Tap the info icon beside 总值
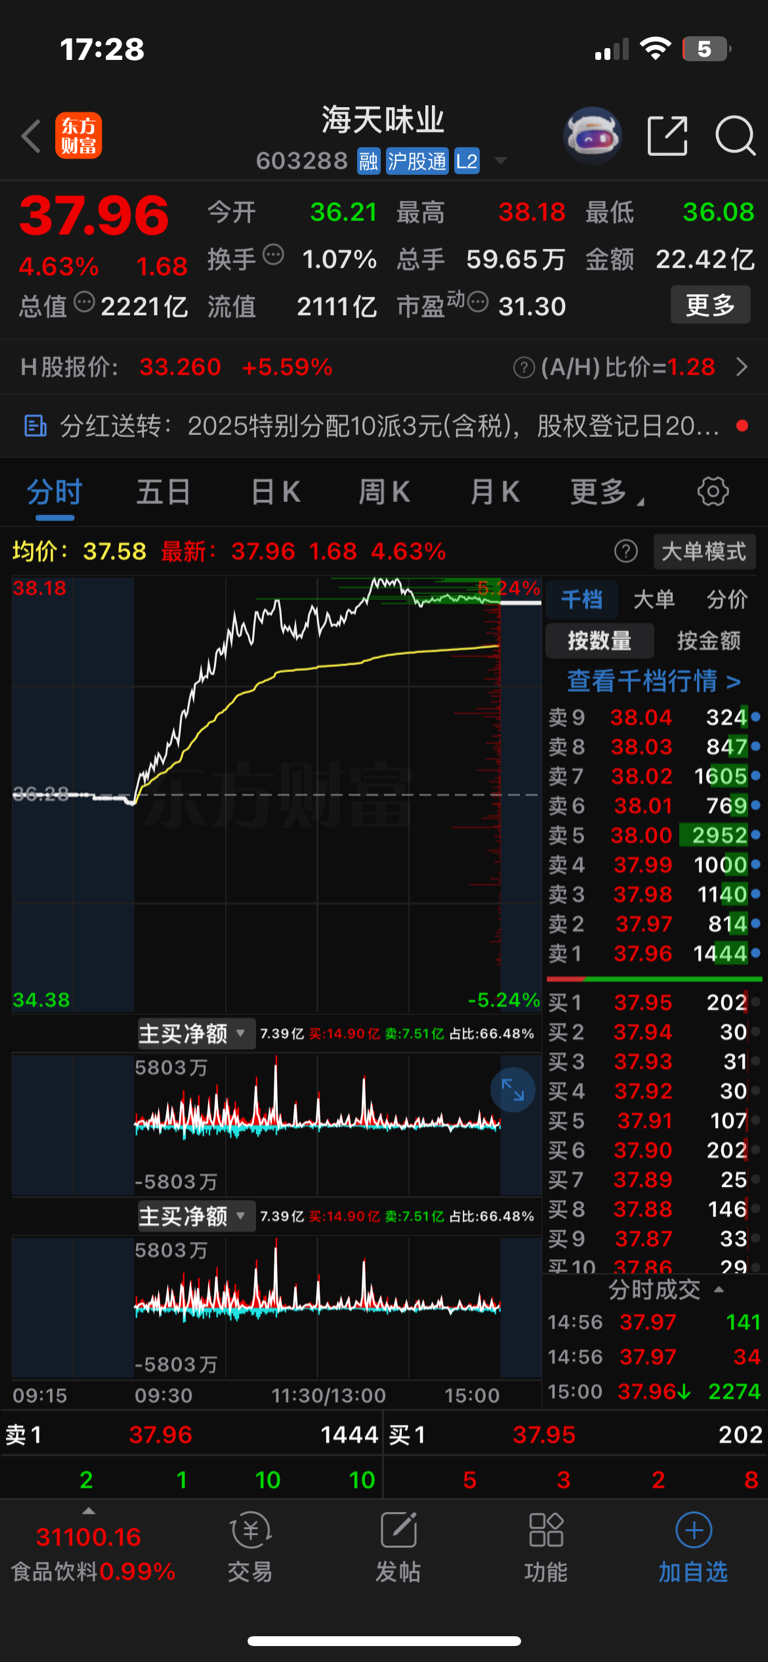The height and width of the screenshot is (1663, 768). pos(84,302)
